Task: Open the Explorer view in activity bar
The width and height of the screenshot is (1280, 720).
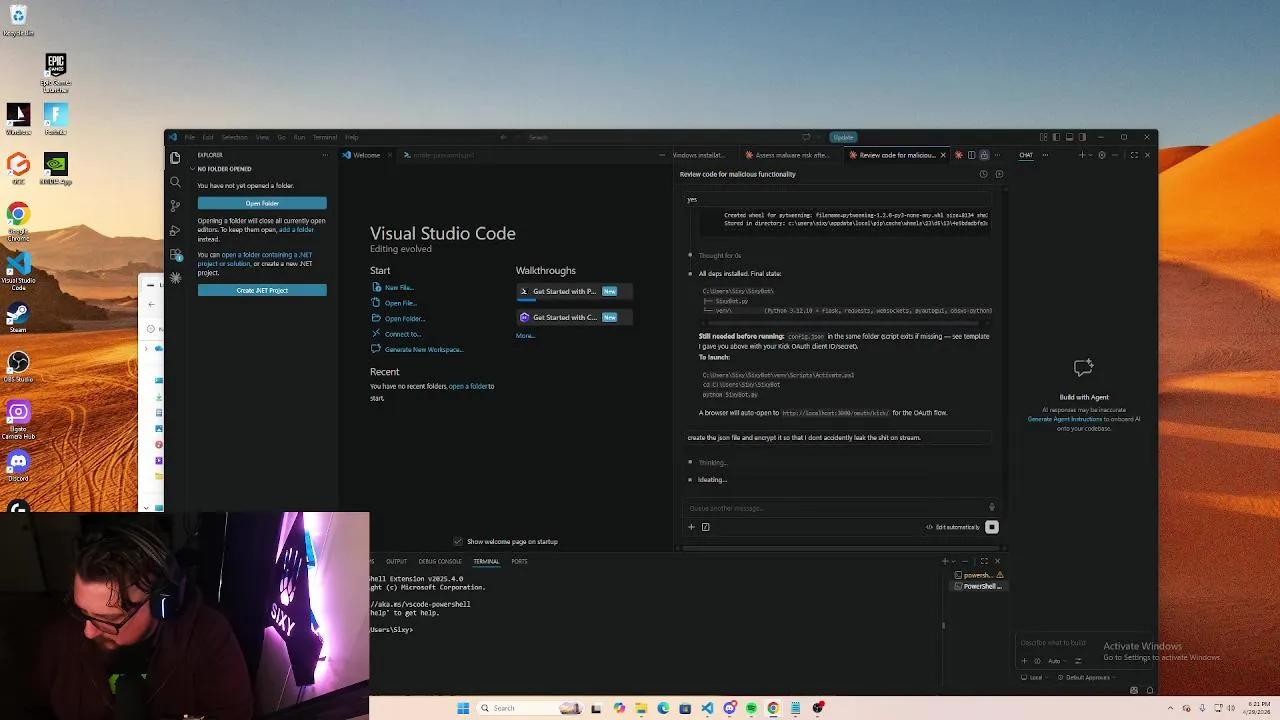Action: click(175, 158)
